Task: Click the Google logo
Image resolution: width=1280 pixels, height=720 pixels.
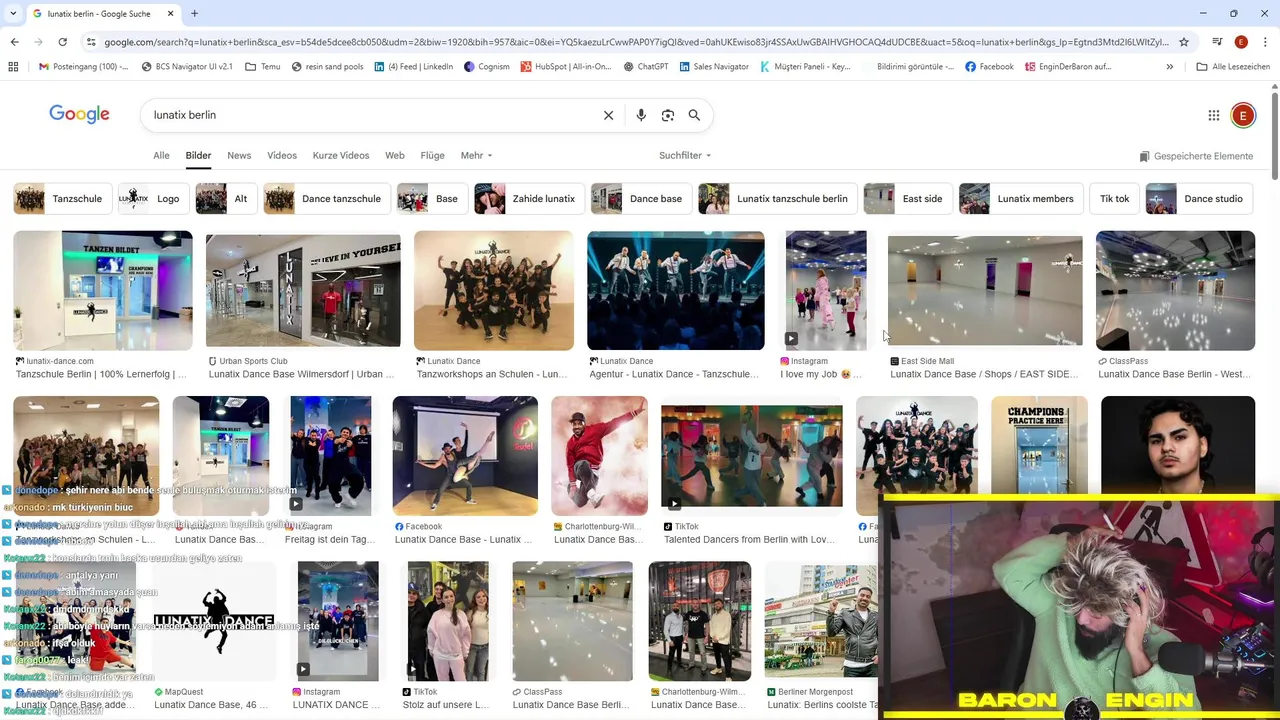Action: pyautogui.click(x=79, y=114)
